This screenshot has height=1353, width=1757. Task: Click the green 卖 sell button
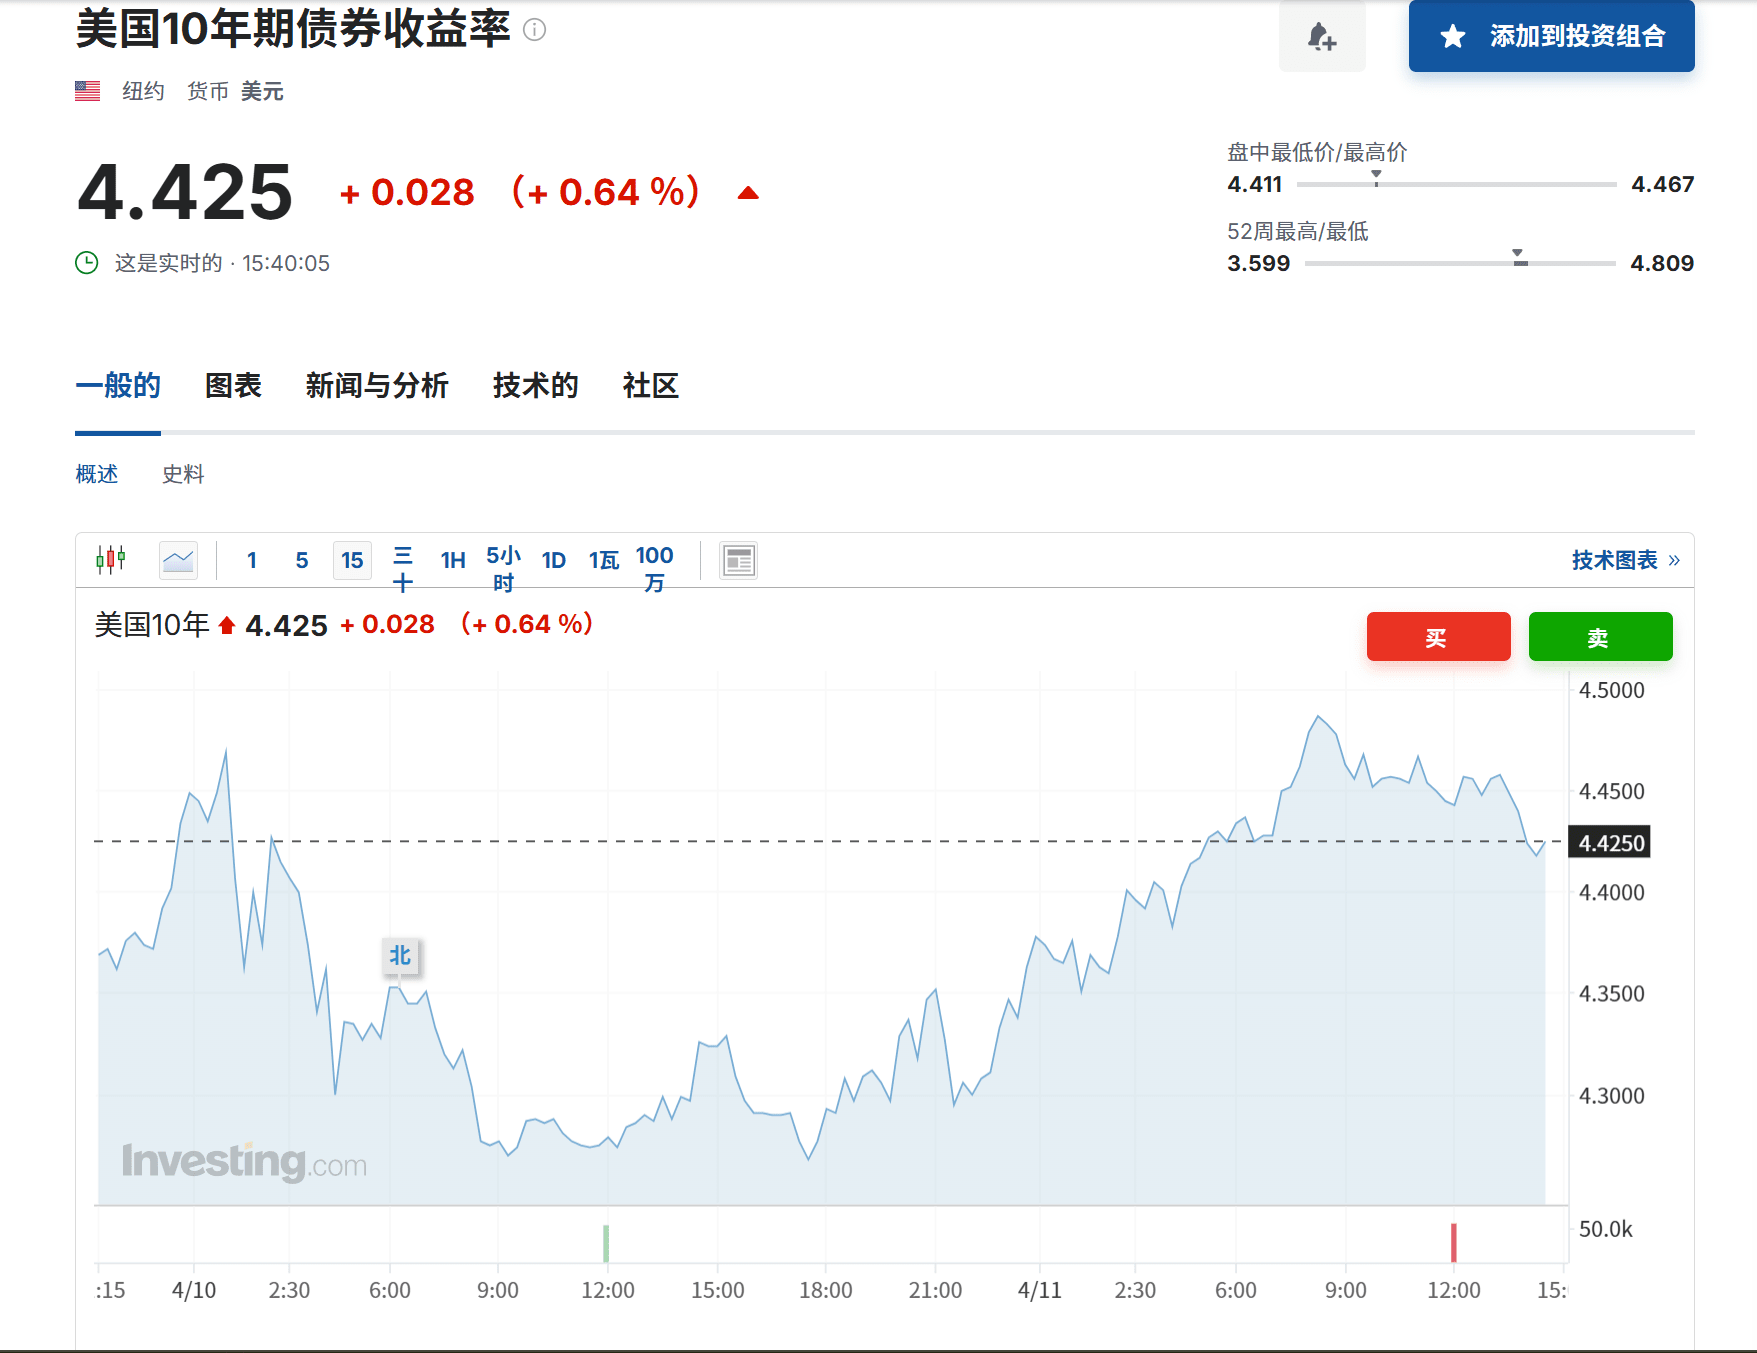1601,637
